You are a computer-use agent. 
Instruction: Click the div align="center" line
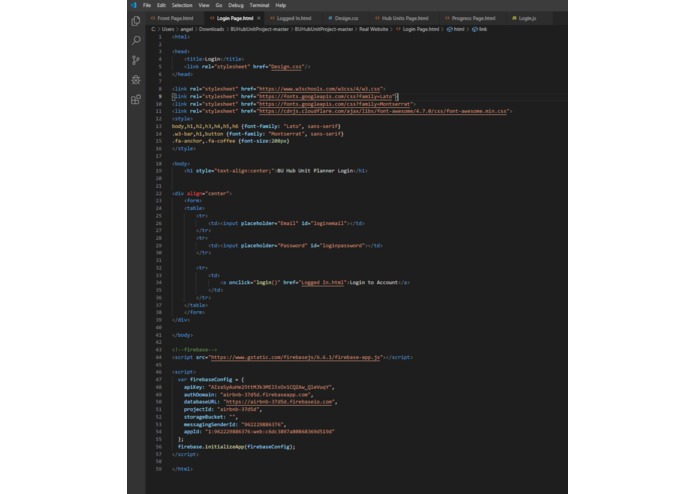(202, 194)
